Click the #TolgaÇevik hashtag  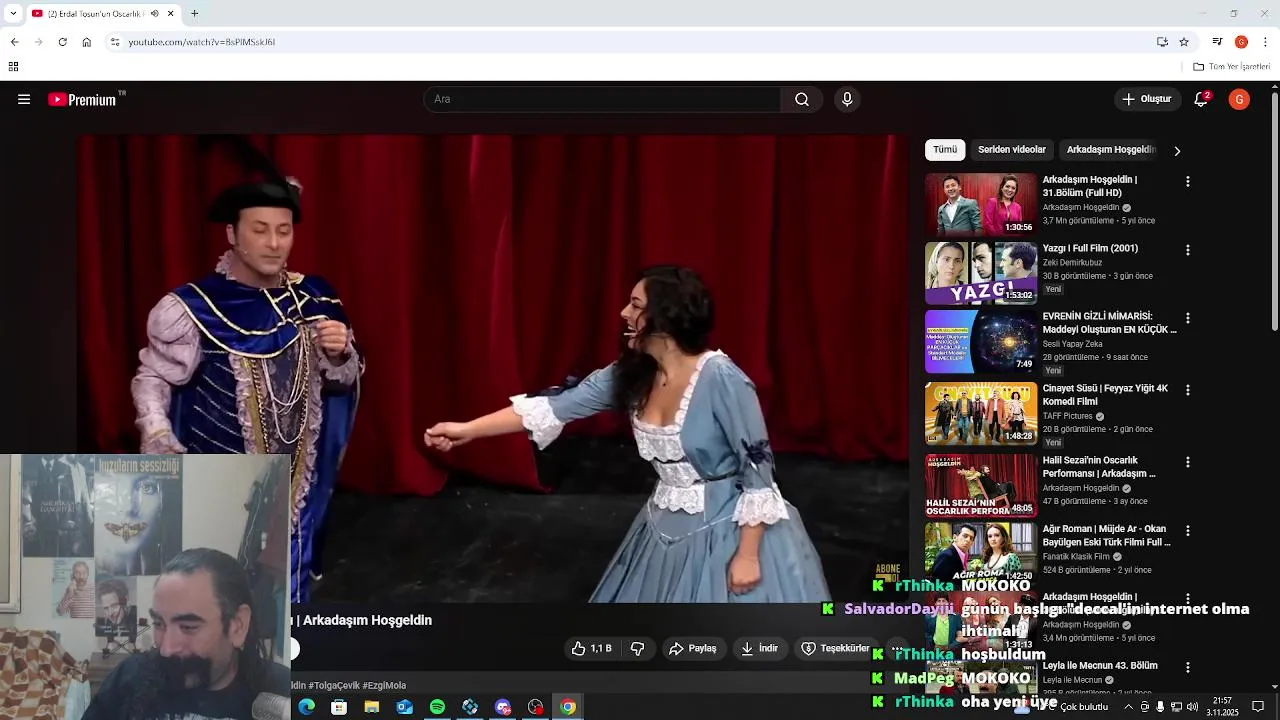pos(333,685)
